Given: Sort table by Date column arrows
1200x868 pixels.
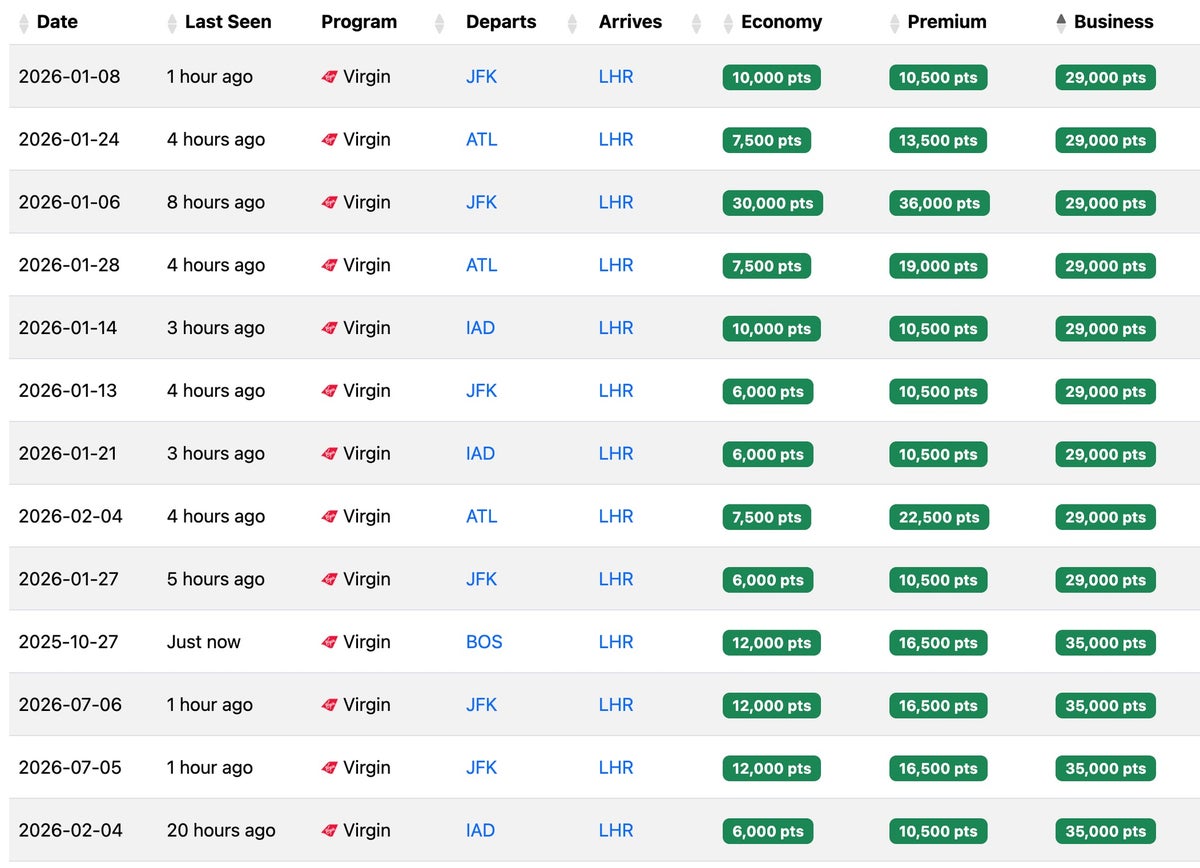Looking at the screenshot, I should pos(24,23).
